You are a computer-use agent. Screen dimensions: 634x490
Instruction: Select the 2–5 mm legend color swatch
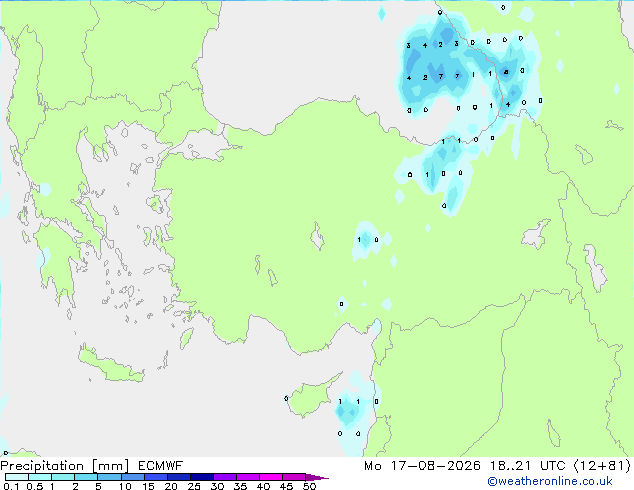click(86, 477)
